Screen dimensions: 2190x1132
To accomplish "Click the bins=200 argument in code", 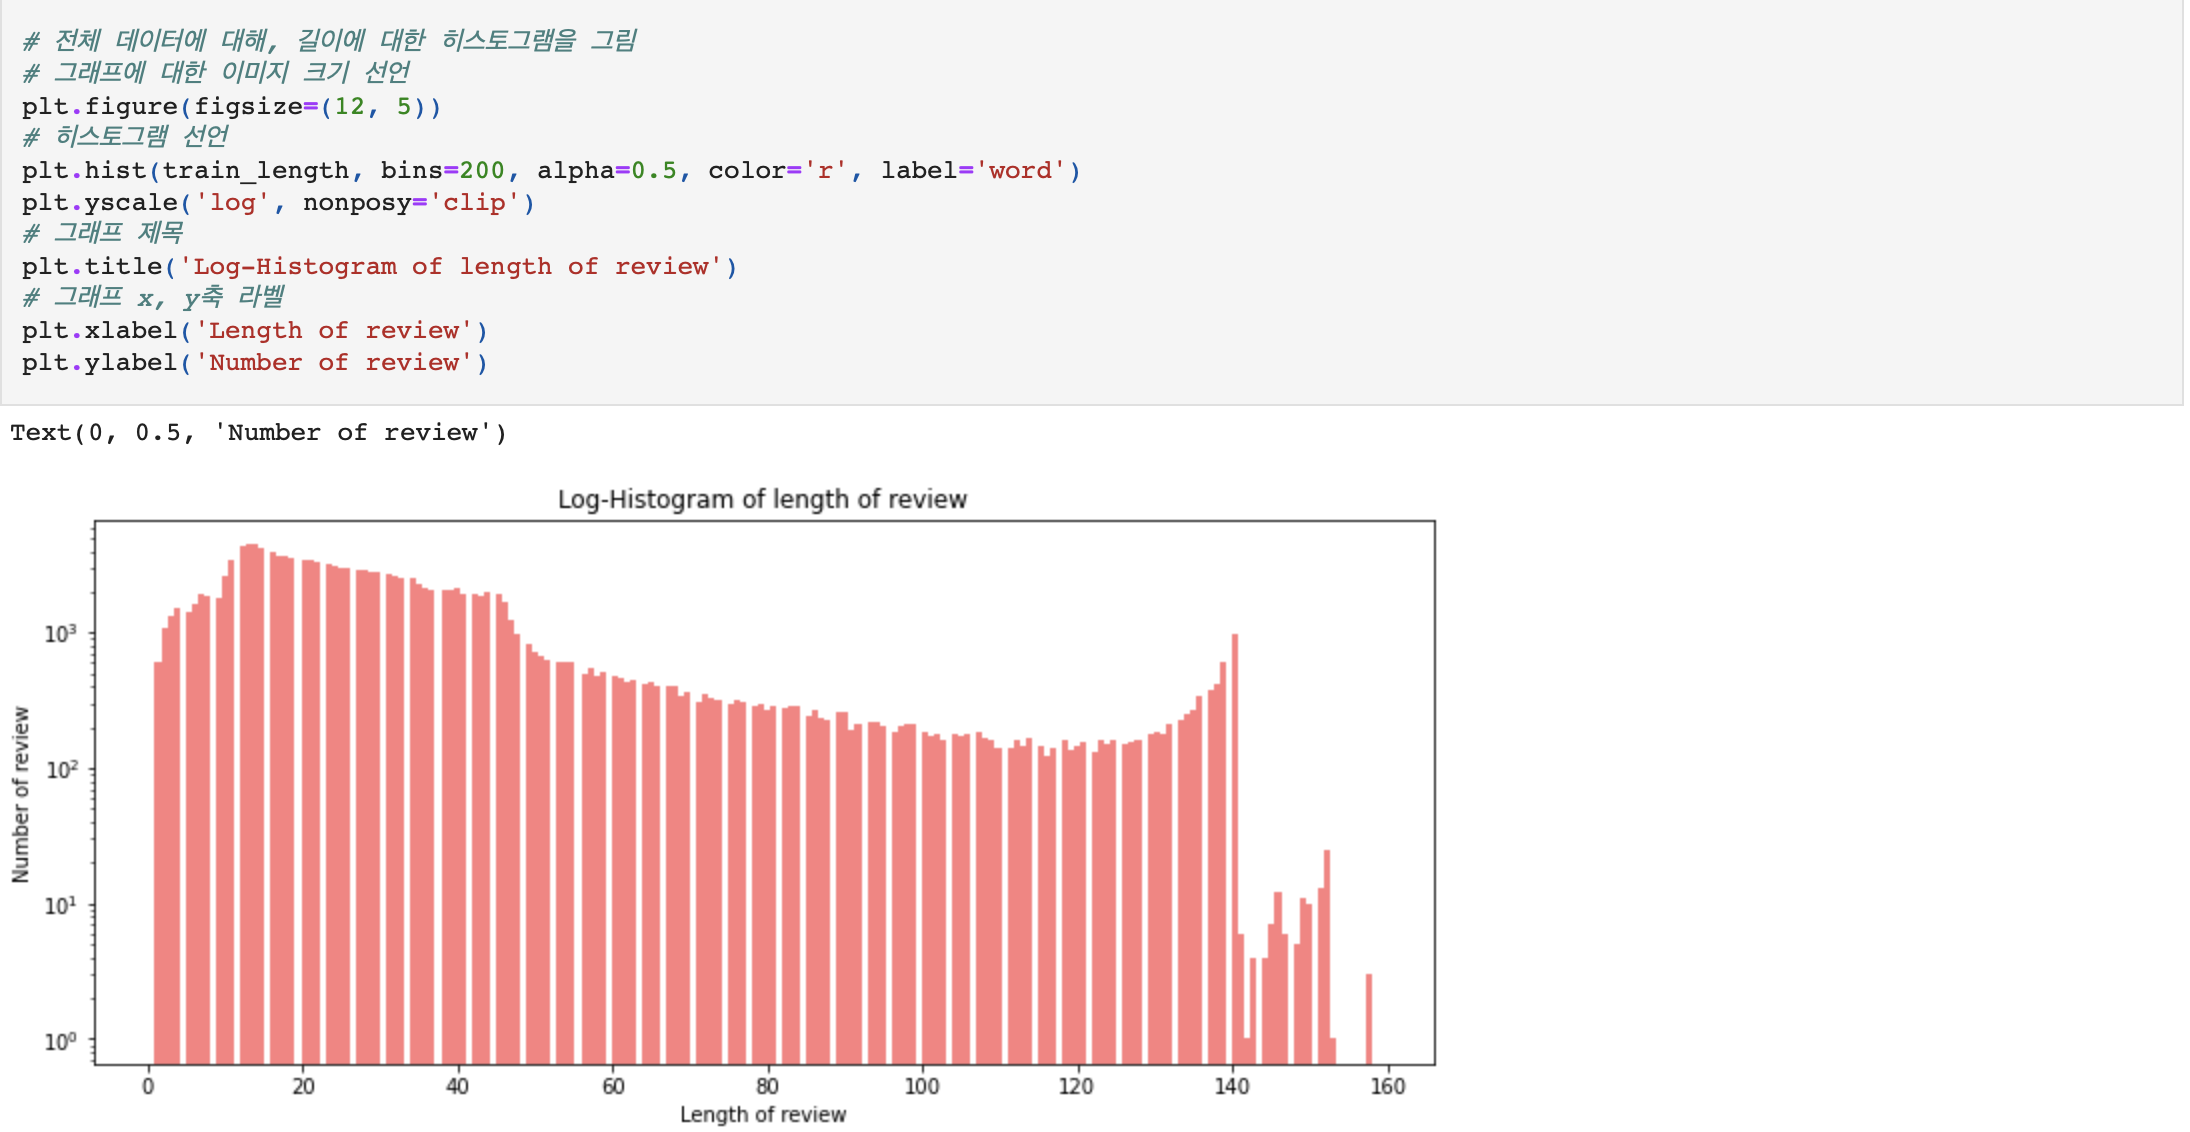I will pyautogui.click(x=443, y=171).
